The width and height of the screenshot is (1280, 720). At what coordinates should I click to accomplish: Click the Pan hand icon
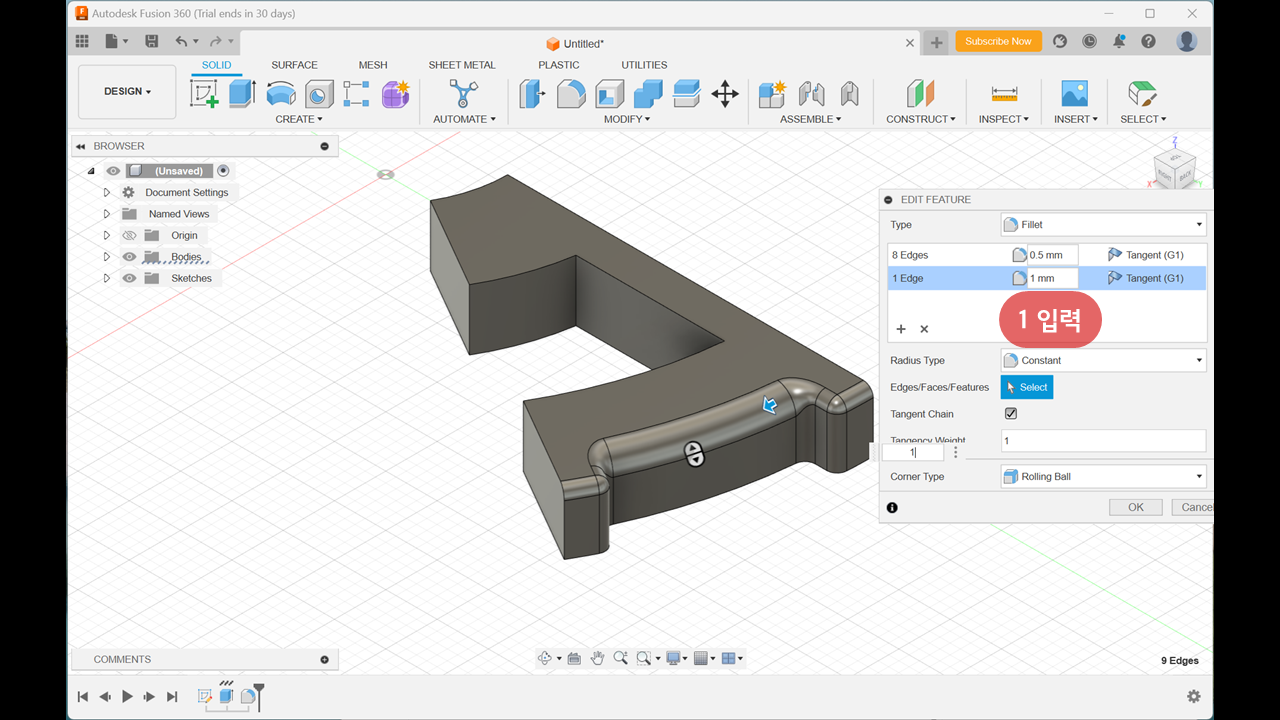coord(597,658)
